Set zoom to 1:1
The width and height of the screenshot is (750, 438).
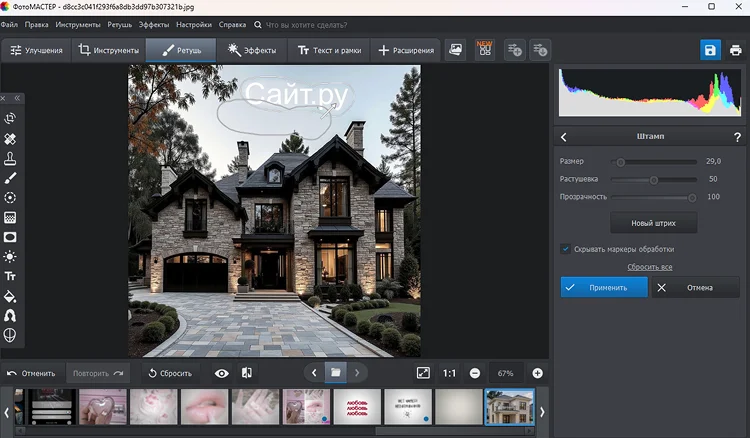coord(449,373)
